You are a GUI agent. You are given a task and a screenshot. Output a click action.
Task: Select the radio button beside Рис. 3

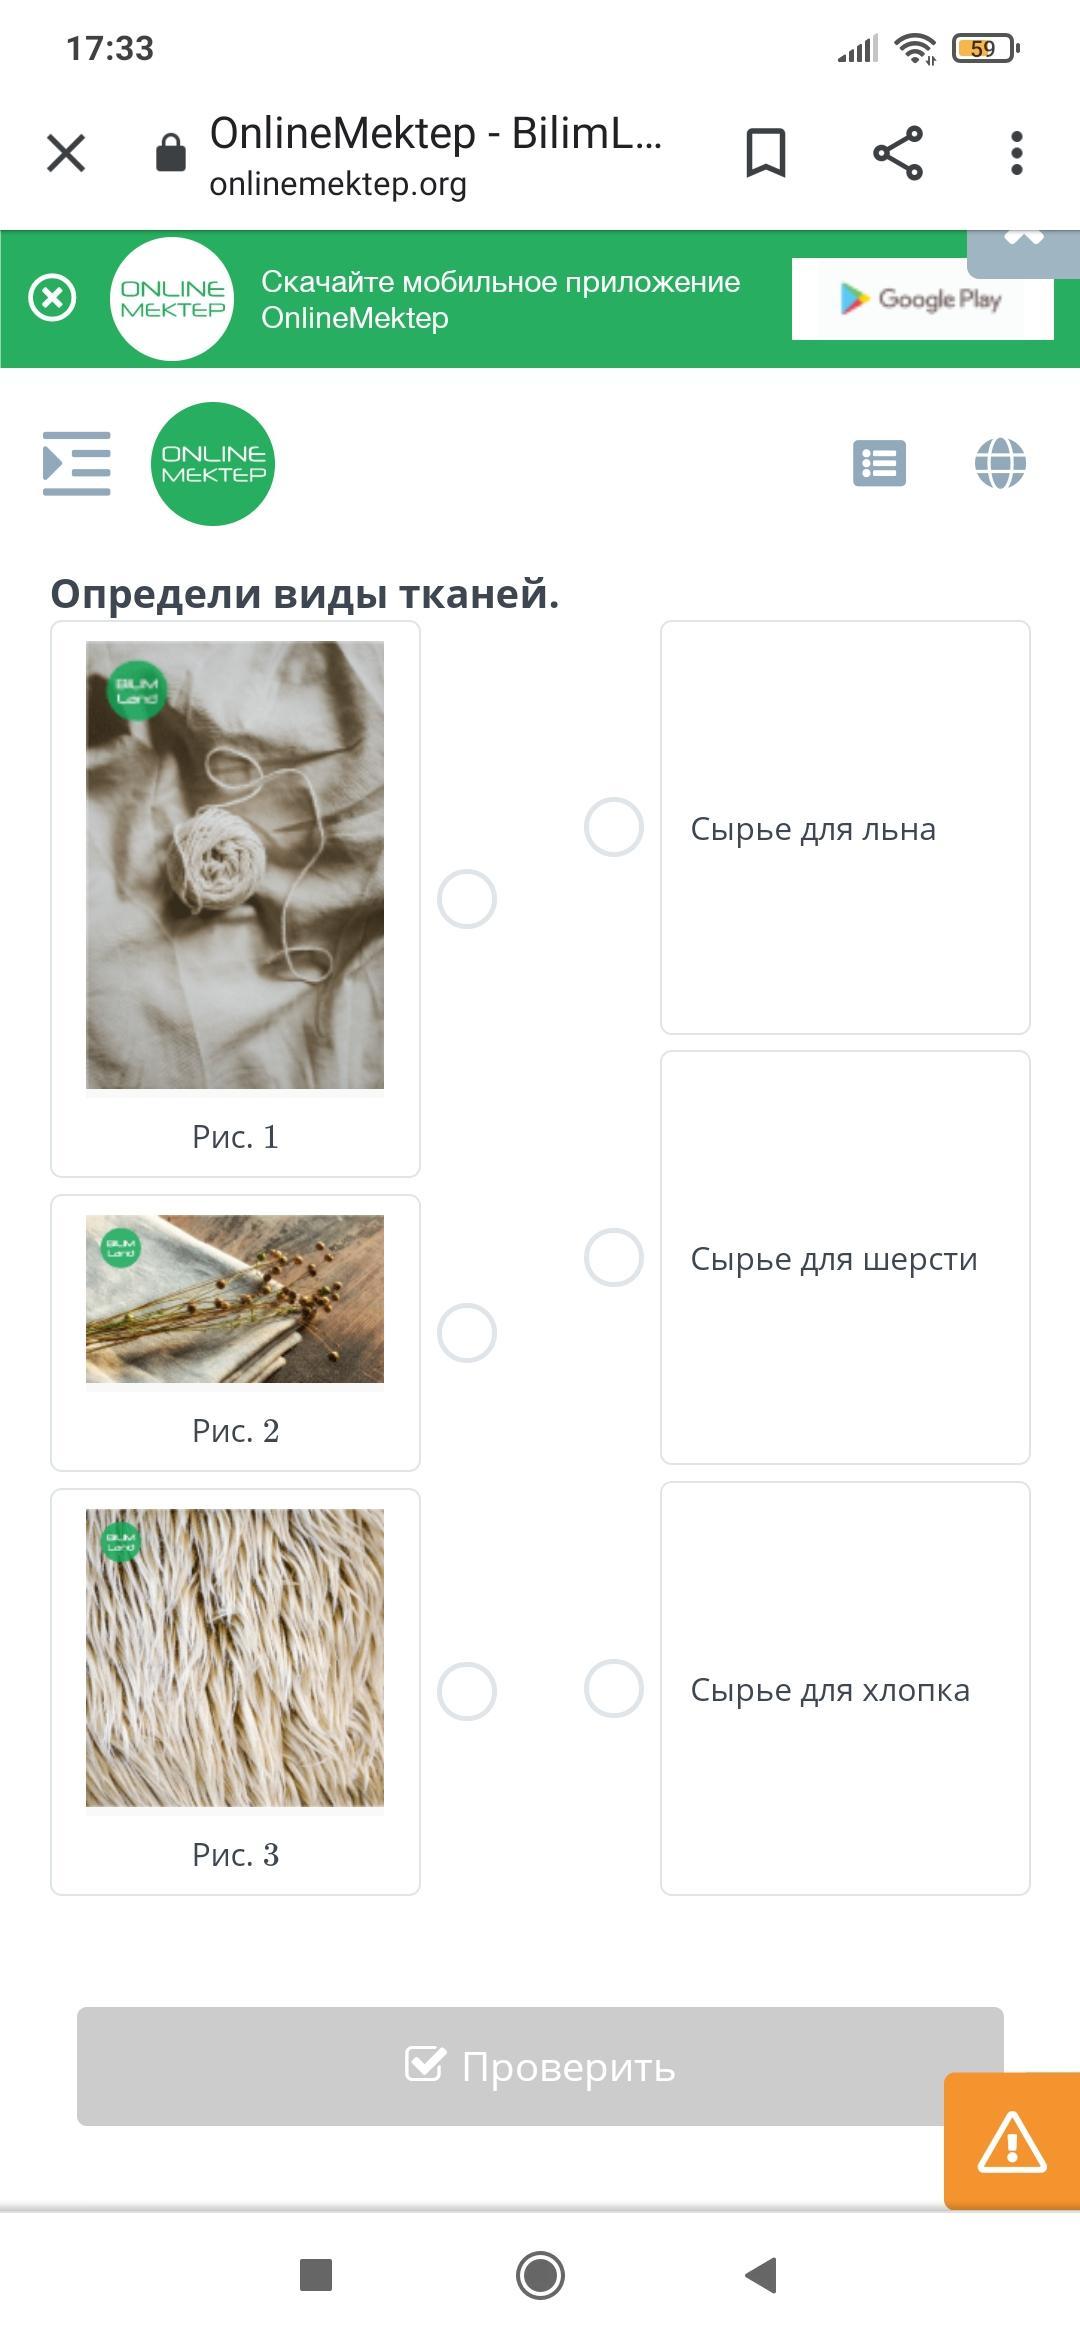(467, 1692)
